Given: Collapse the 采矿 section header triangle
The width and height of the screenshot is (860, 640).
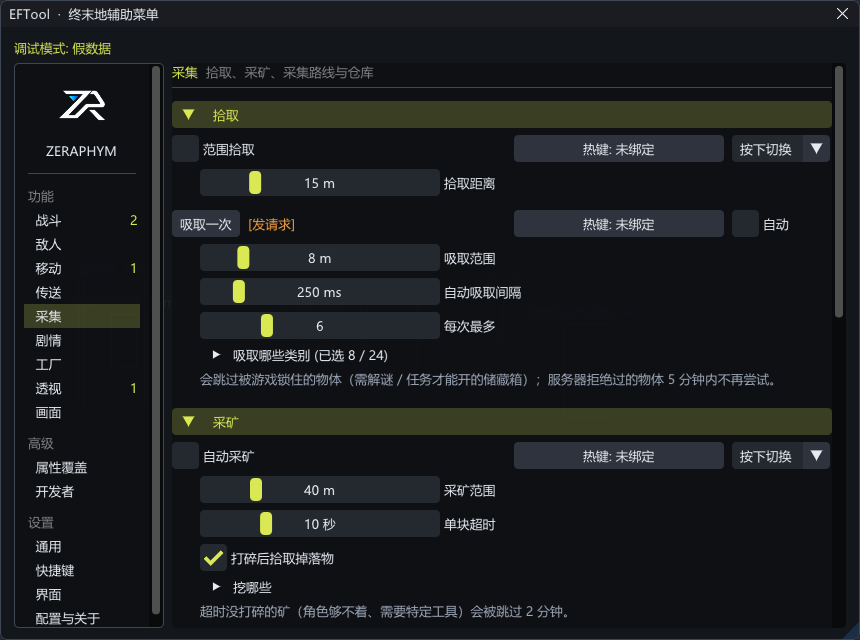Looking at the screenshot, I should [189, 422].
